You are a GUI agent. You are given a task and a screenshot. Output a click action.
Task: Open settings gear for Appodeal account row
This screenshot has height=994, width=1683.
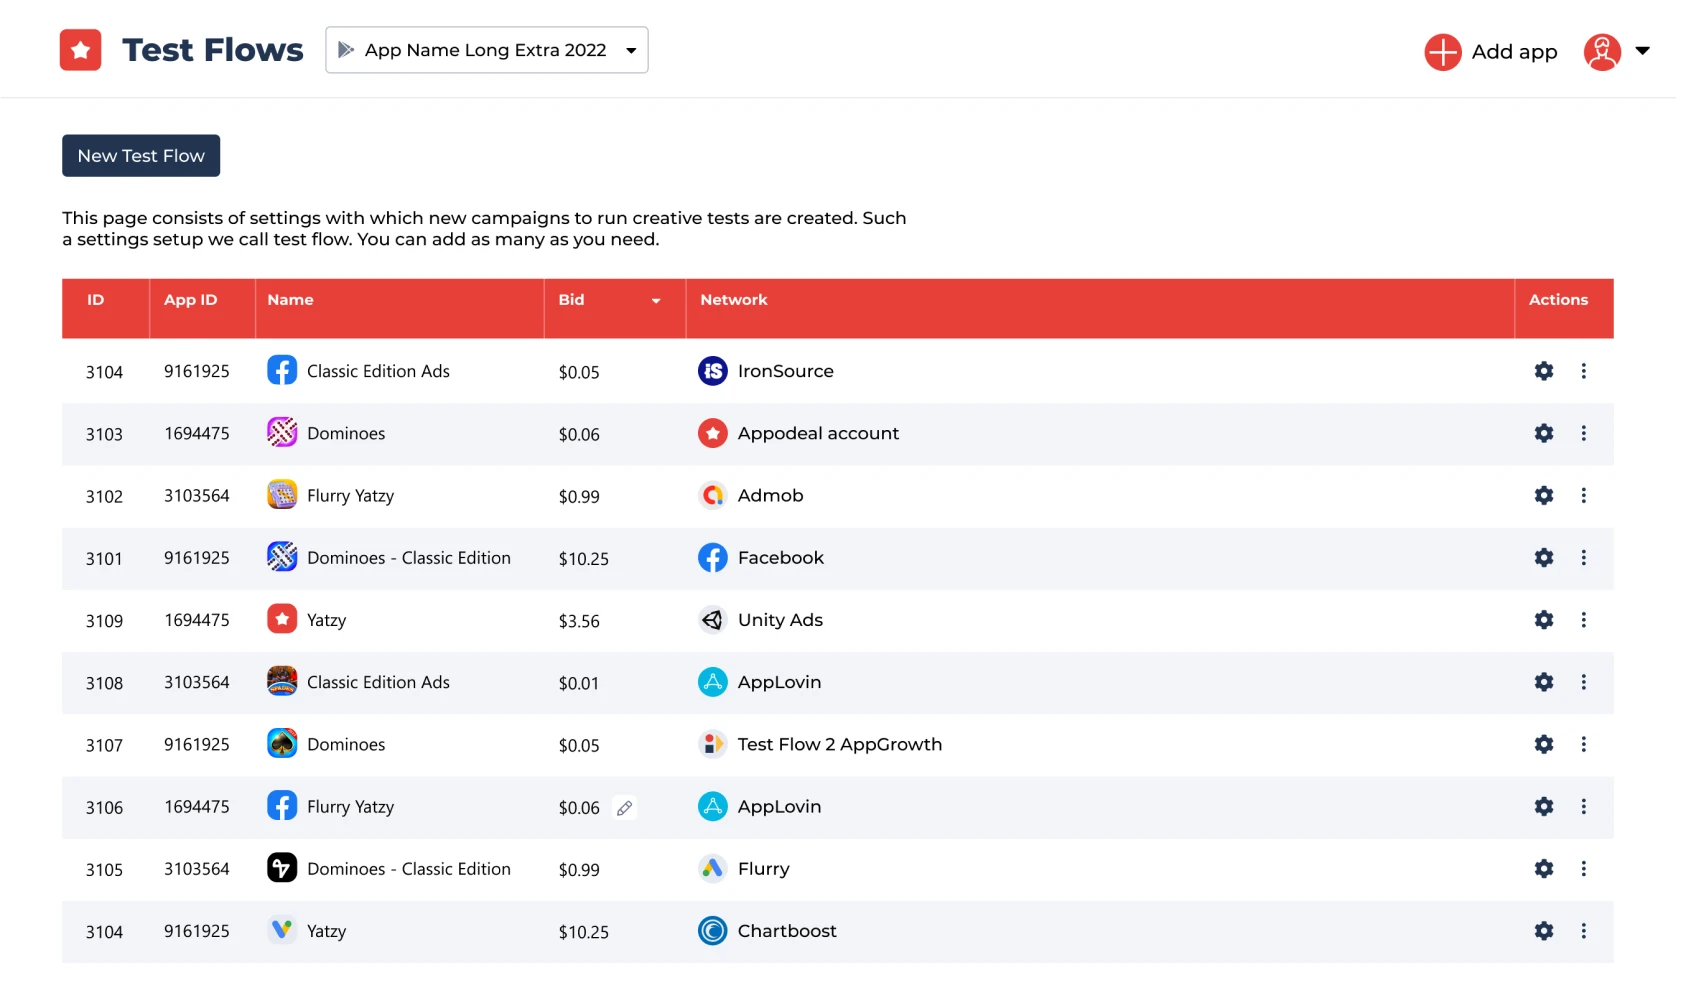coord(1544,433)
